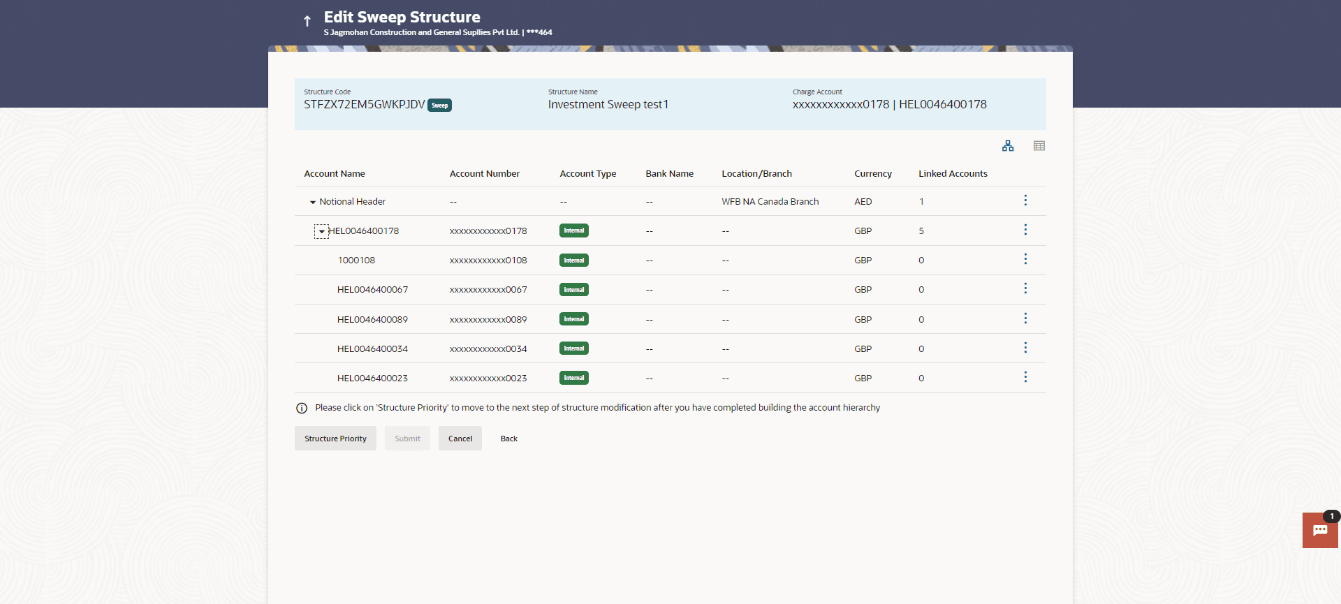This screenshot has width=1341, height=604.
Task: Click the Edit Sweep Structure title
Action: click(x=402, y=17)
